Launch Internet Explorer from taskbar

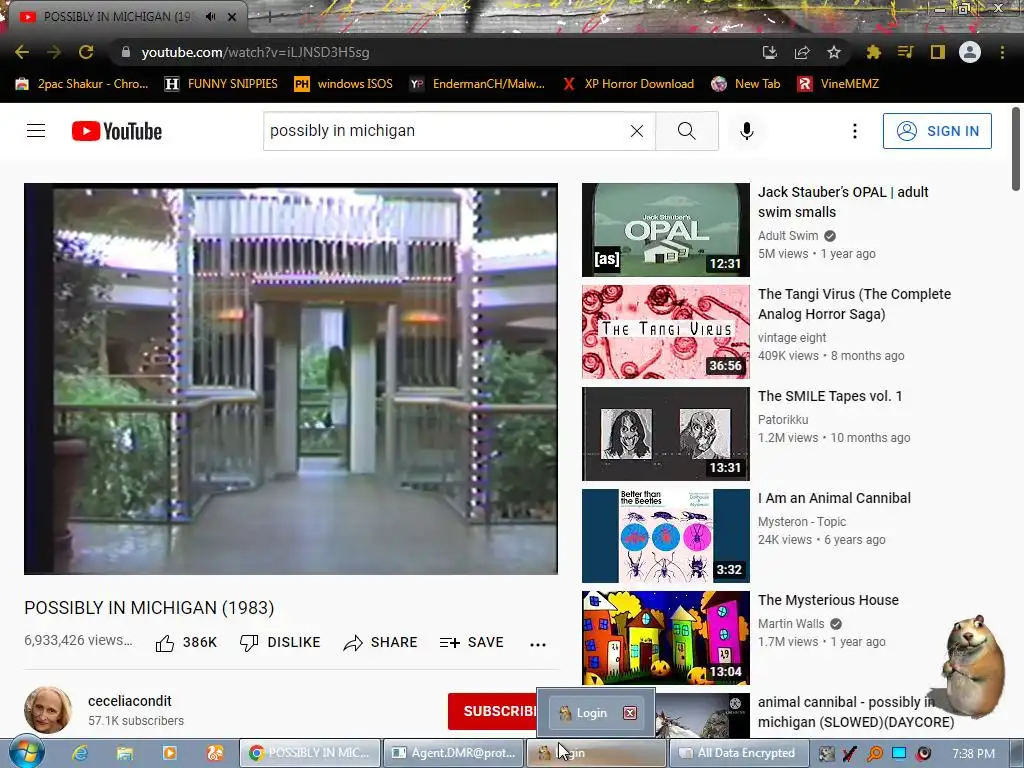80,753
